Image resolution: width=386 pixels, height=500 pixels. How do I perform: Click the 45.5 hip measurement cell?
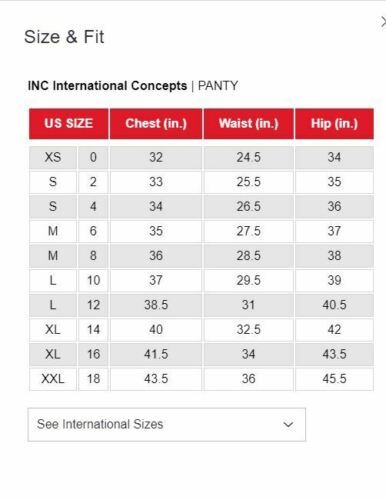[x=334, y=379]
